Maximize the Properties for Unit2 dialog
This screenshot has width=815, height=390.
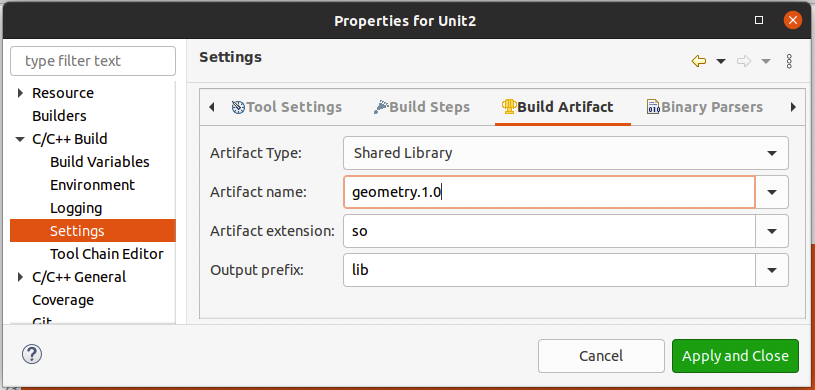[759, 20]
